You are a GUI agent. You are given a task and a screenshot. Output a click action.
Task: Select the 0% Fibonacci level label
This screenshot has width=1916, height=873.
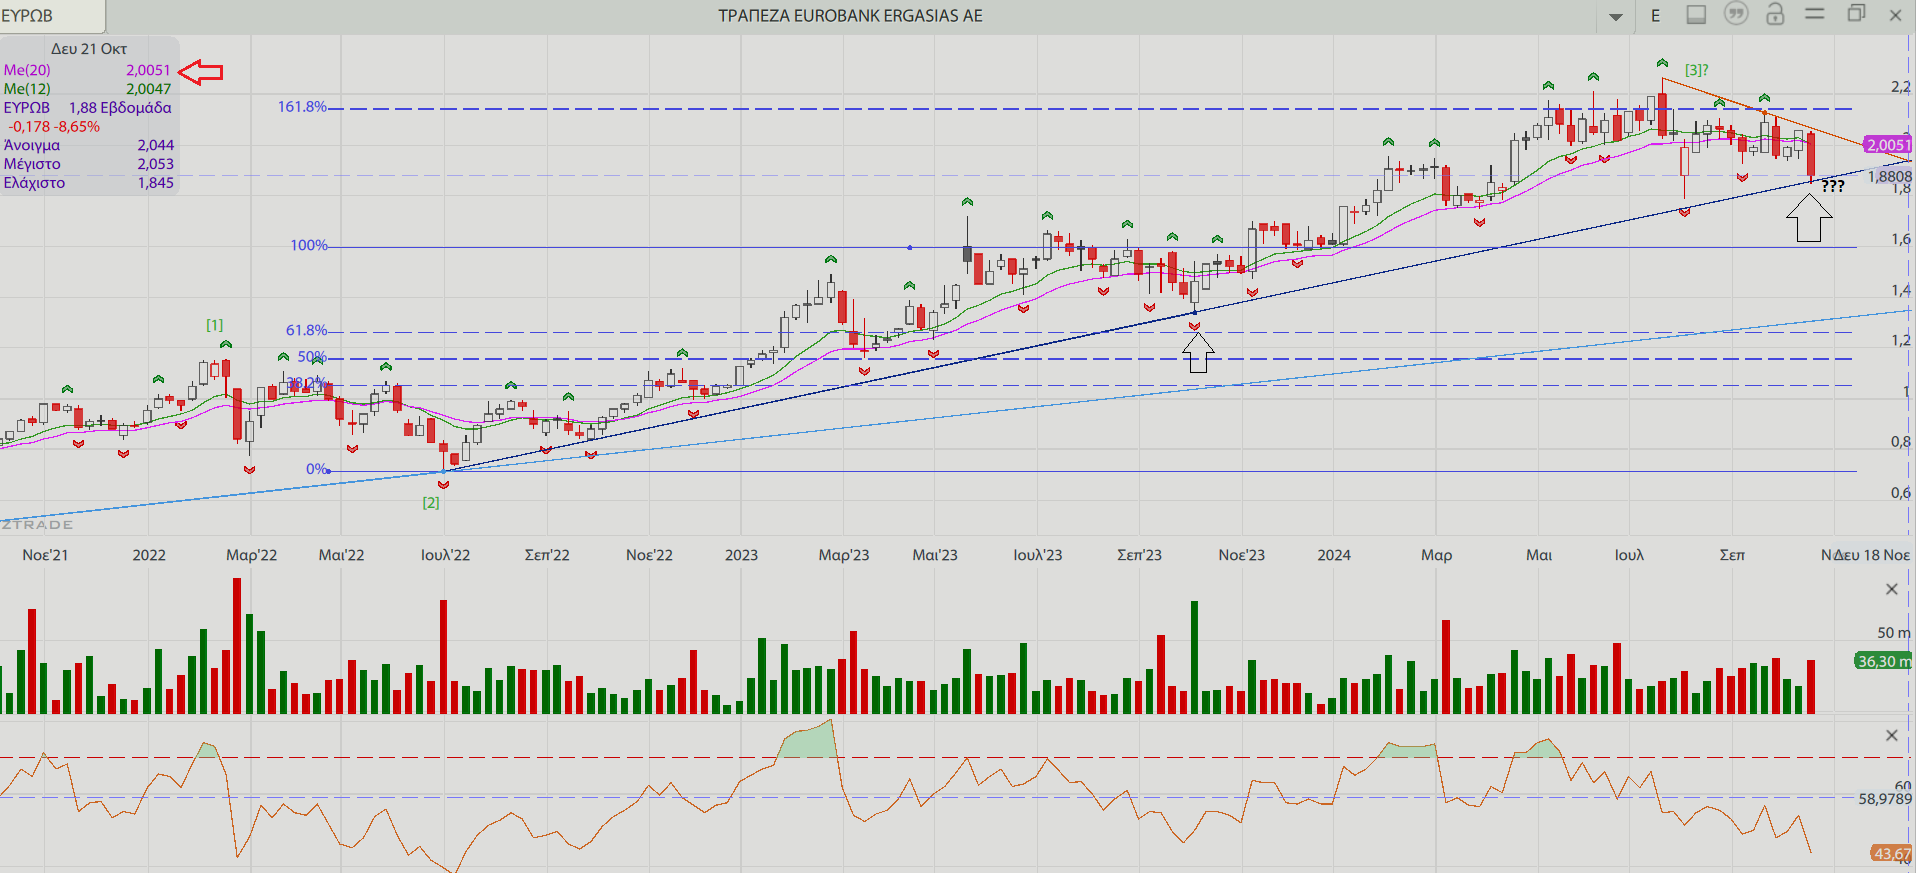tap(316, 469)
